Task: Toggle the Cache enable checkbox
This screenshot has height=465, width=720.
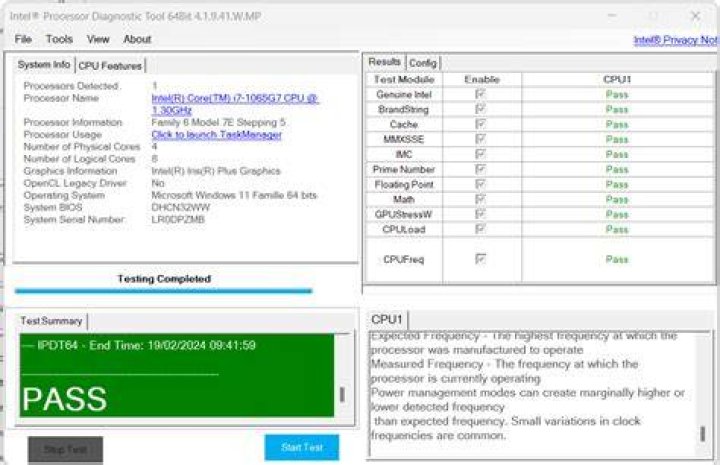Action: point(480,124)
